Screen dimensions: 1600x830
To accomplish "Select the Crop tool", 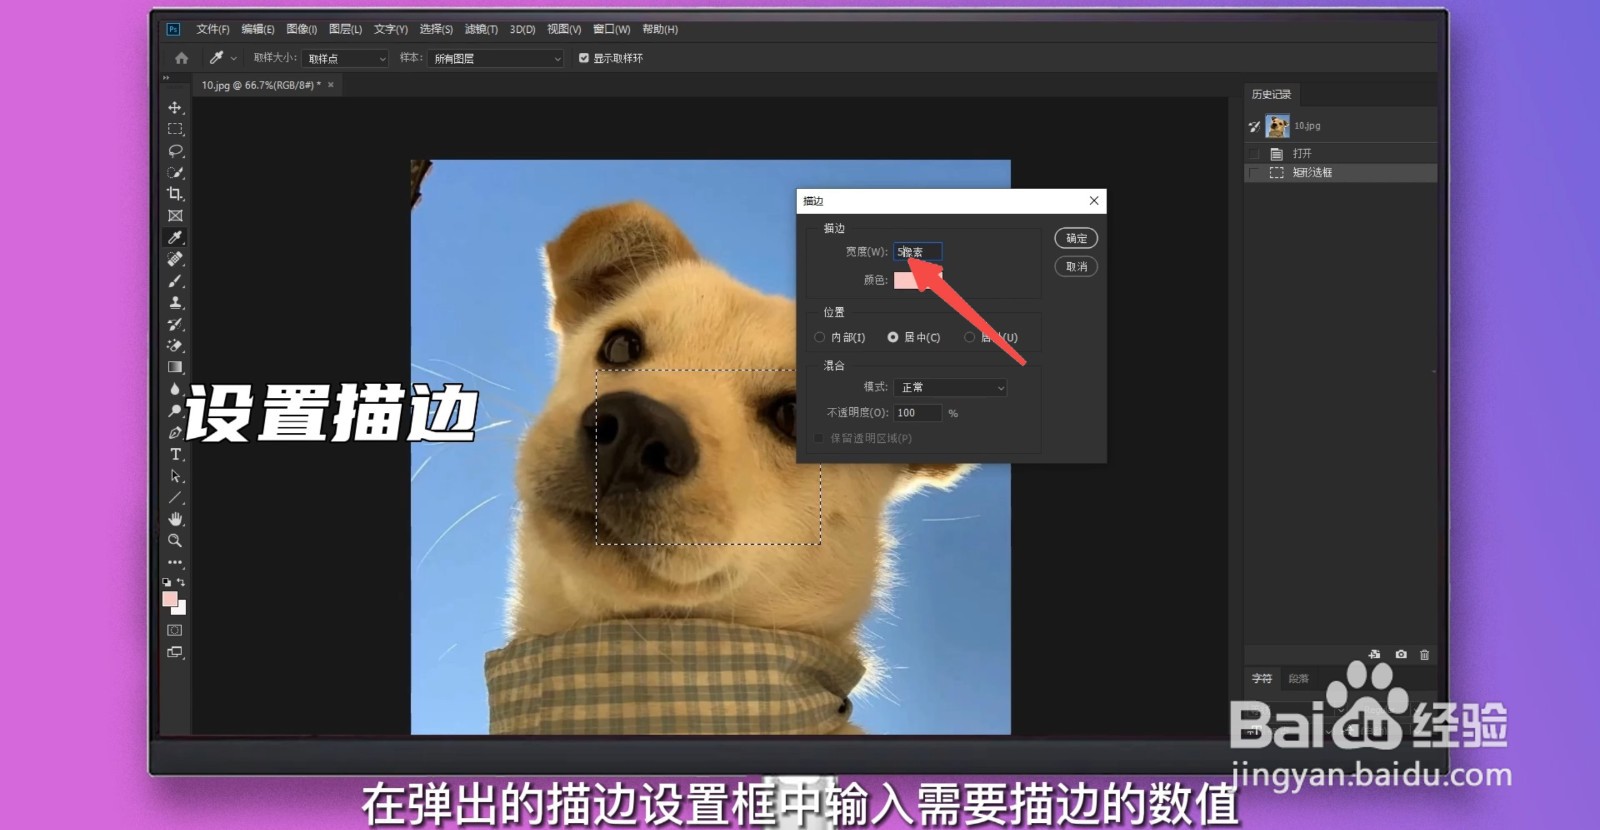I will pyautogui.click(x=175, y=194).
